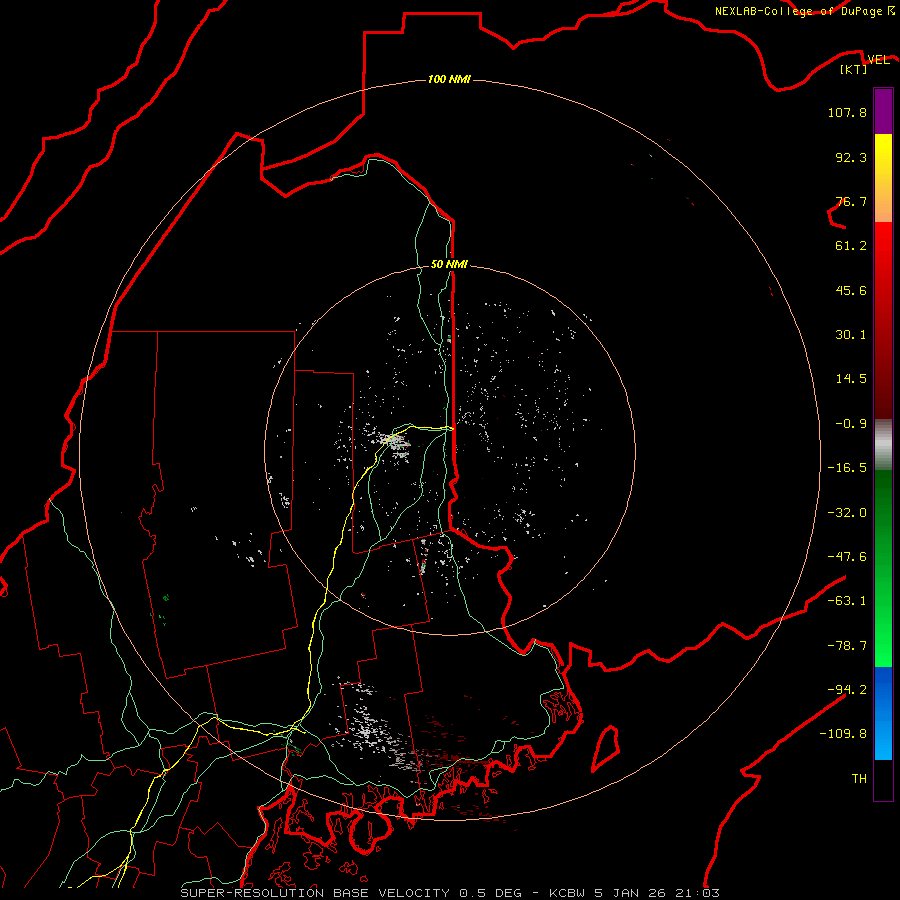Click the yellow segment of the velocity color bar

point(883,158)
